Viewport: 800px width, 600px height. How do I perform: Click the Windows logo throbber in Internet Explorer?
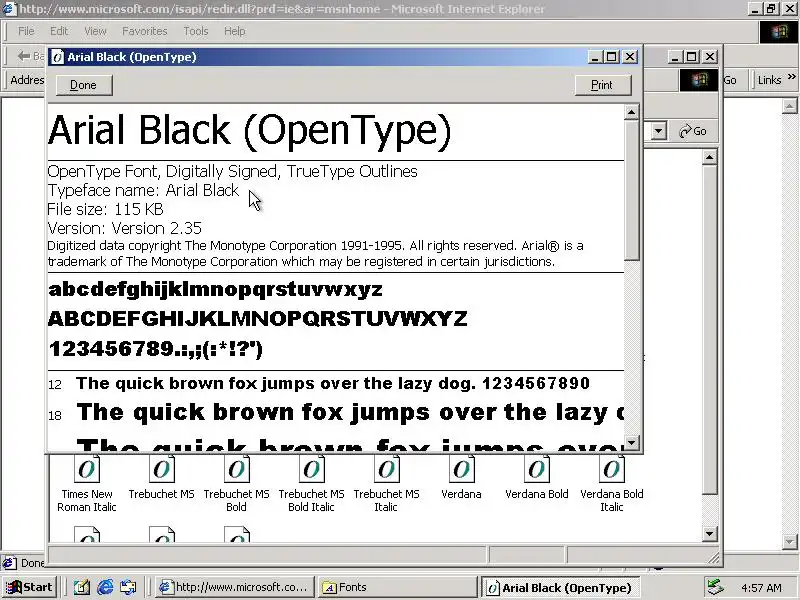tap(779, 32)
